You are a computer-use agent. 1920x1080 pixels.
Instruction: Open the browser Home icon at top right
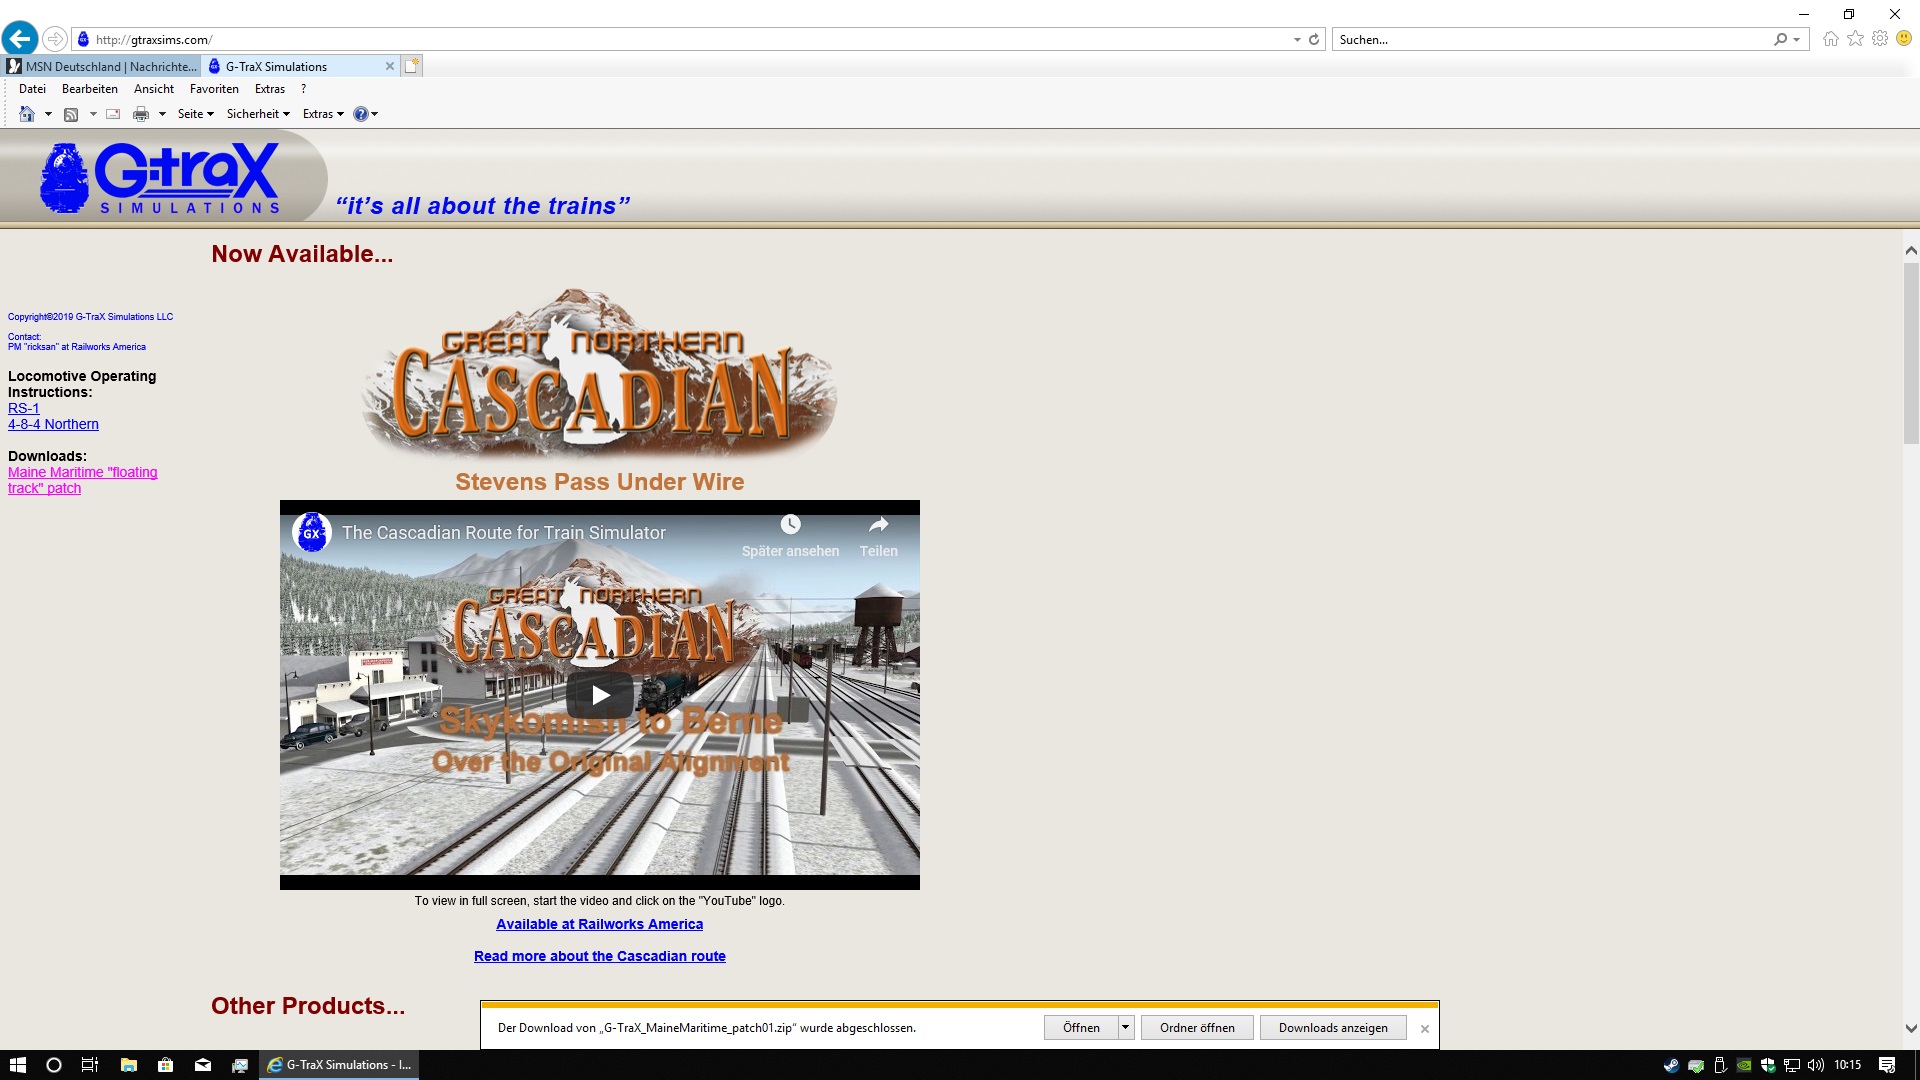click(x=1831, y=39)
